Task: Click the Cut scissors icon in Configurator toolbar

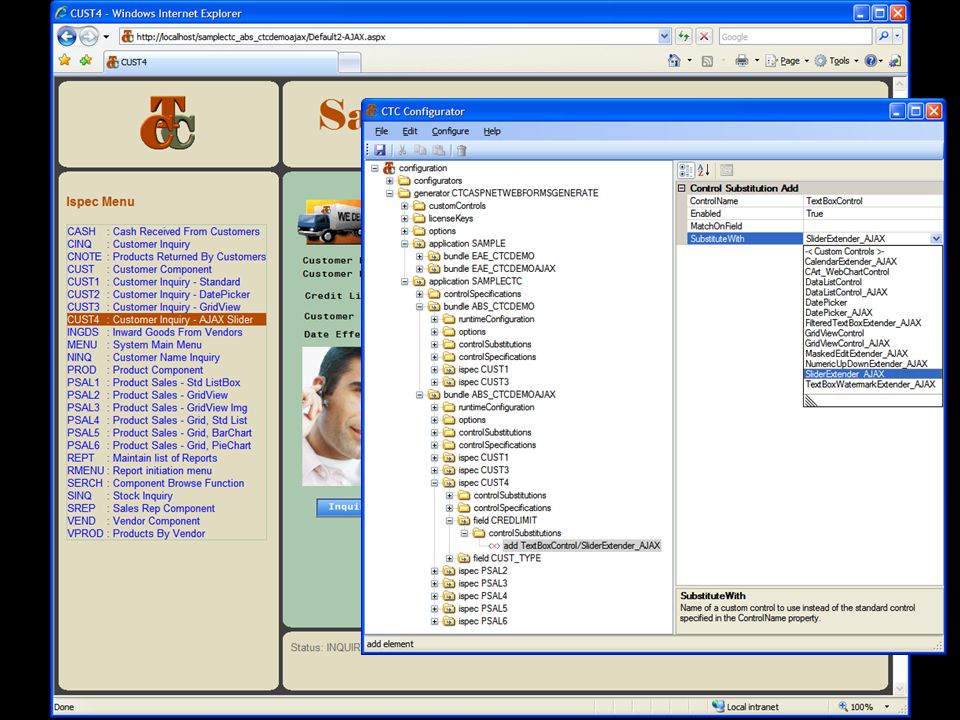Action: click(x=402, y=150)
